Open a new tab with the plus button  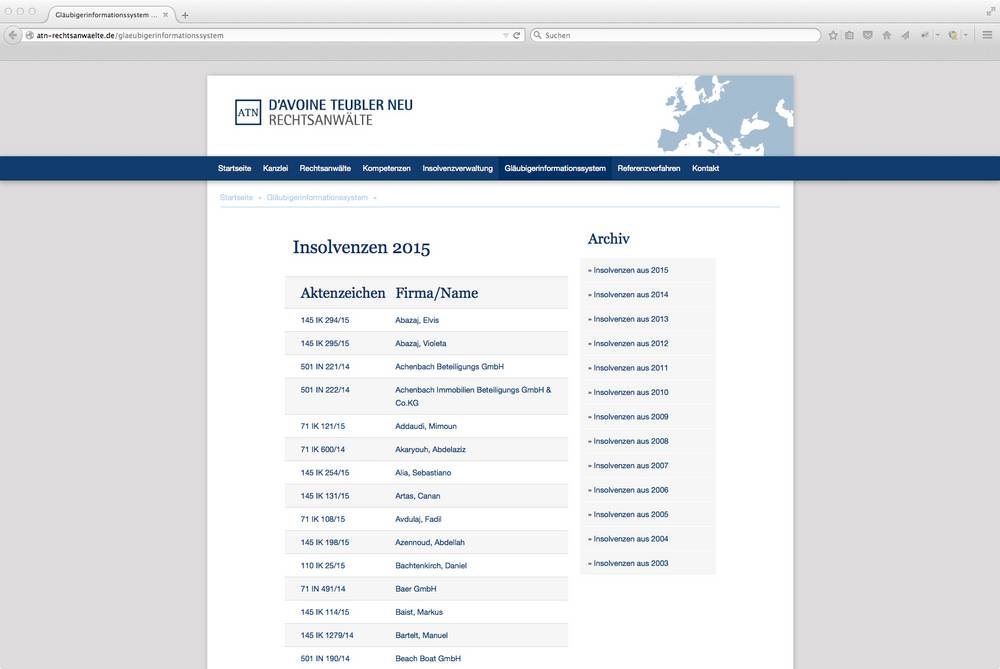[185, 15]
